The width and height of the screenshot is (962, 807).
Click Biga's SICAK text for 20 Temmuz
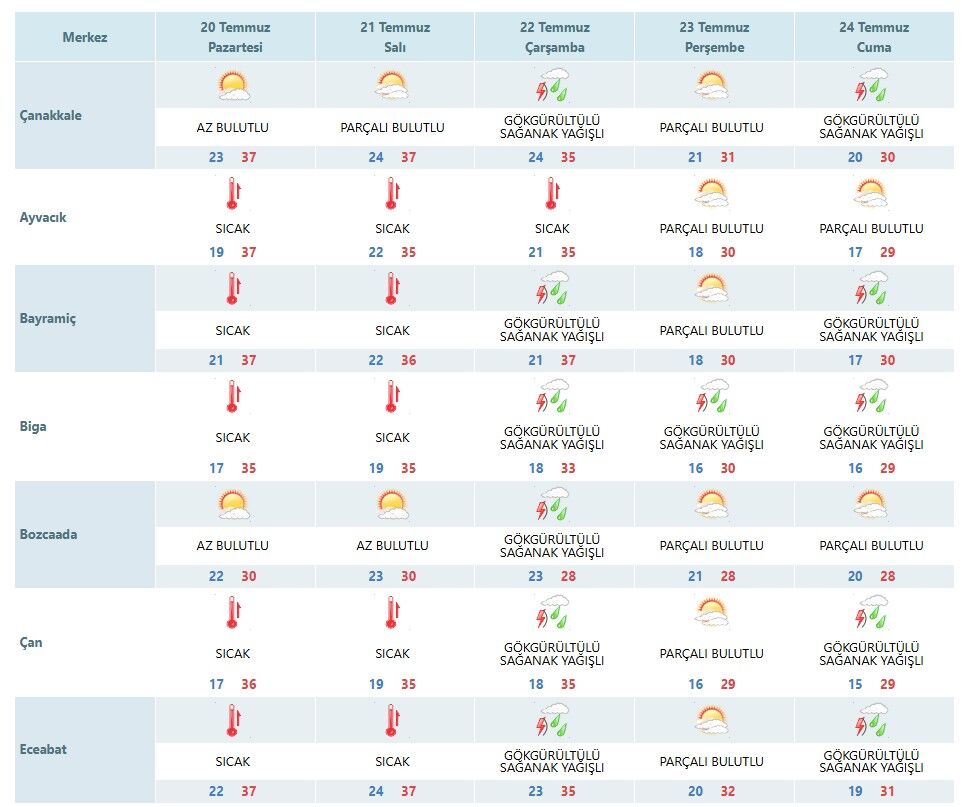233,438
